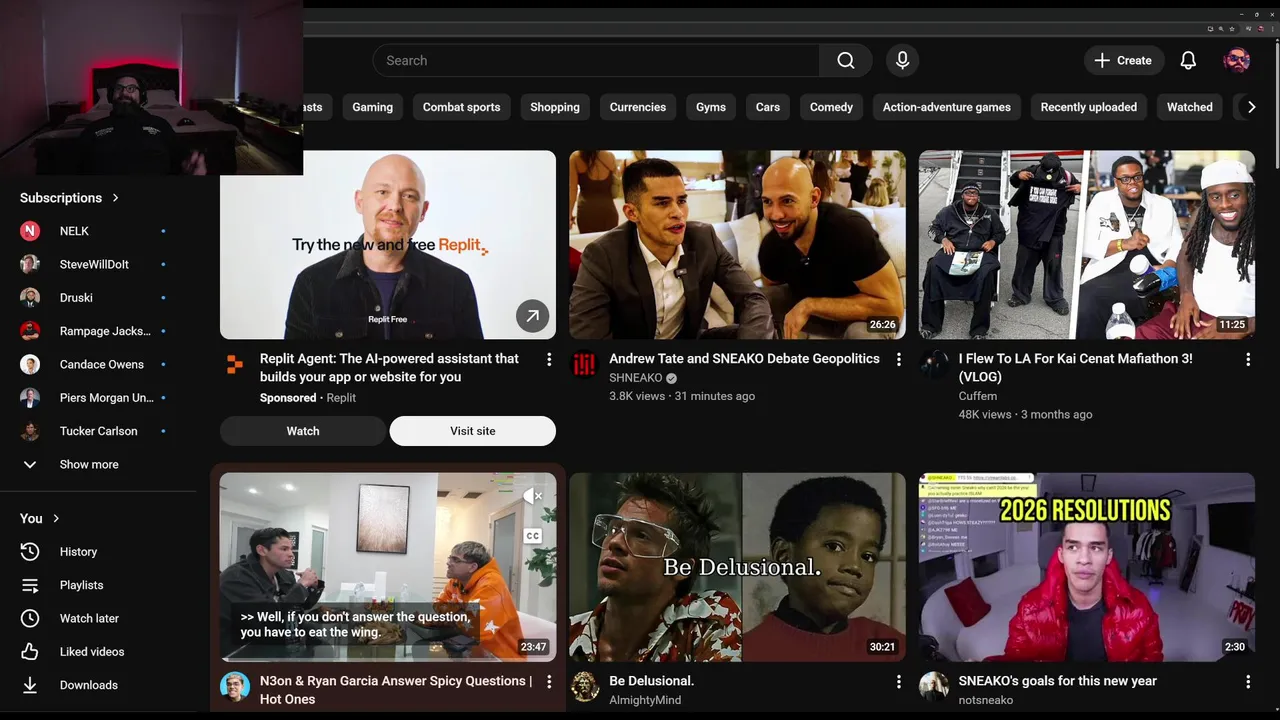The image size is (1280, 720).
Task: Focus the Search input field
Action: click(x=596, y=61)
